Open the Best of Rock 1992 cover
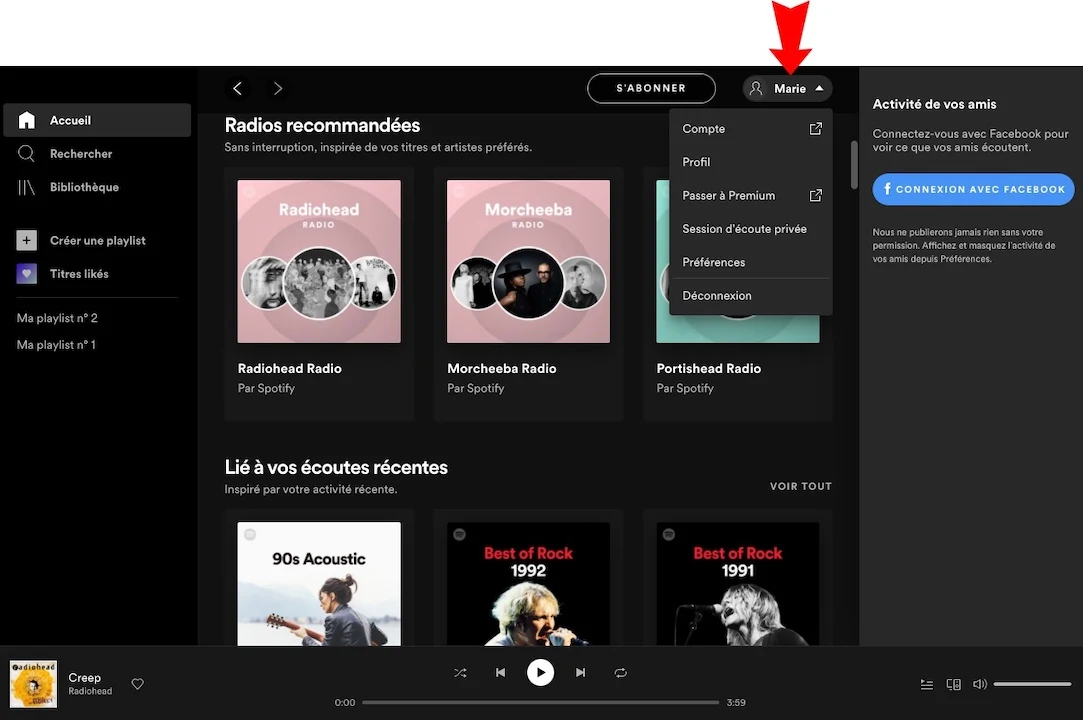Image resolution: width=1083 pixels, height=720 pixels. point(528,584)
